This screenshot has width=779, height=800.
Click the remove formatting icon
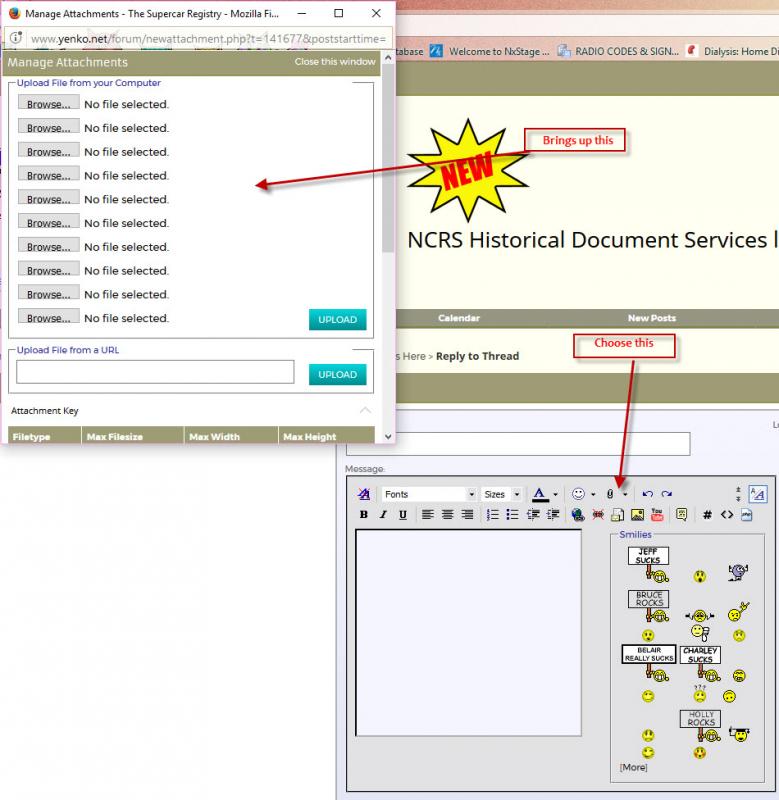click(364, 494)
